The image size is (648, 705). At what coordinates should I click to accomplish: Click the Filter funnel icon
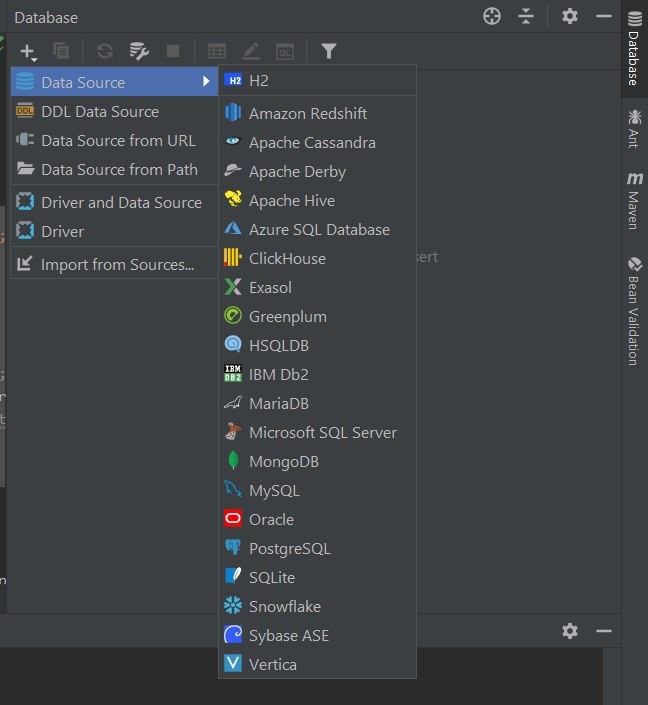(329, 51)
